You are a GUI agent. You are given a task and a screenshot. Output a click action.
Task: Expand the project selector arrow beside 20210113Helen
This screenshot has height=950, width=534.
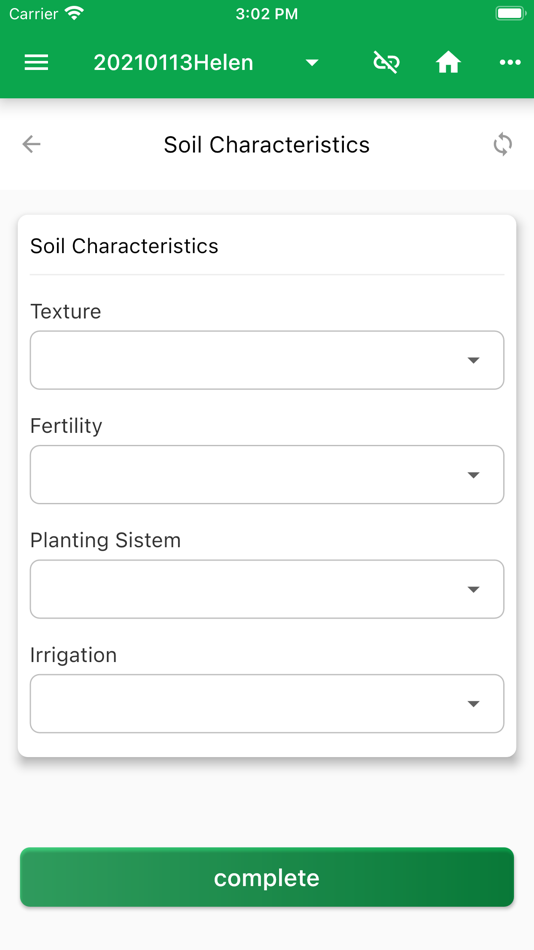click(x=312, y=62)
